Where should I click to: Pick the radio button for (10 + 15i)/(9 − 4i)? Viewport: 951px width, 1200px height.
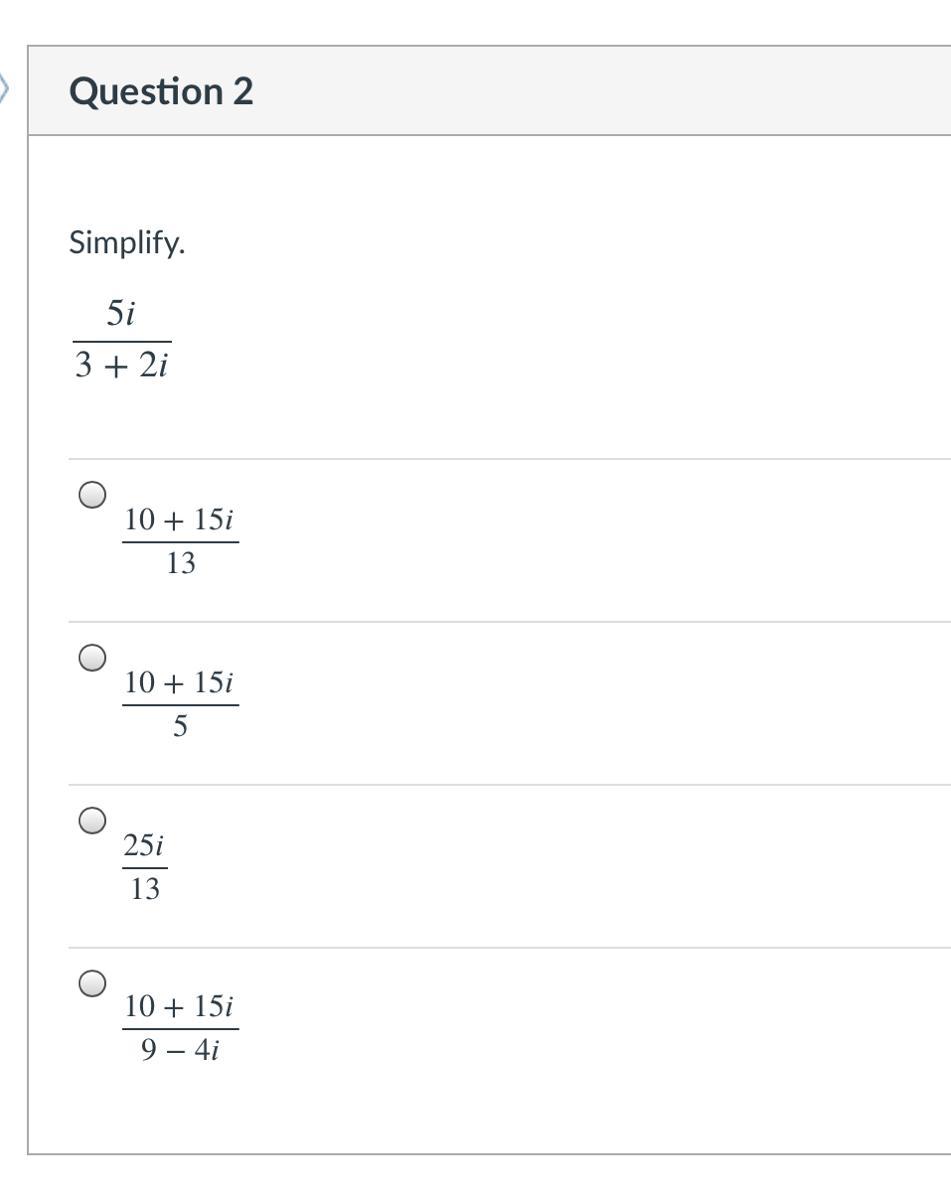[x=93, y=984]
